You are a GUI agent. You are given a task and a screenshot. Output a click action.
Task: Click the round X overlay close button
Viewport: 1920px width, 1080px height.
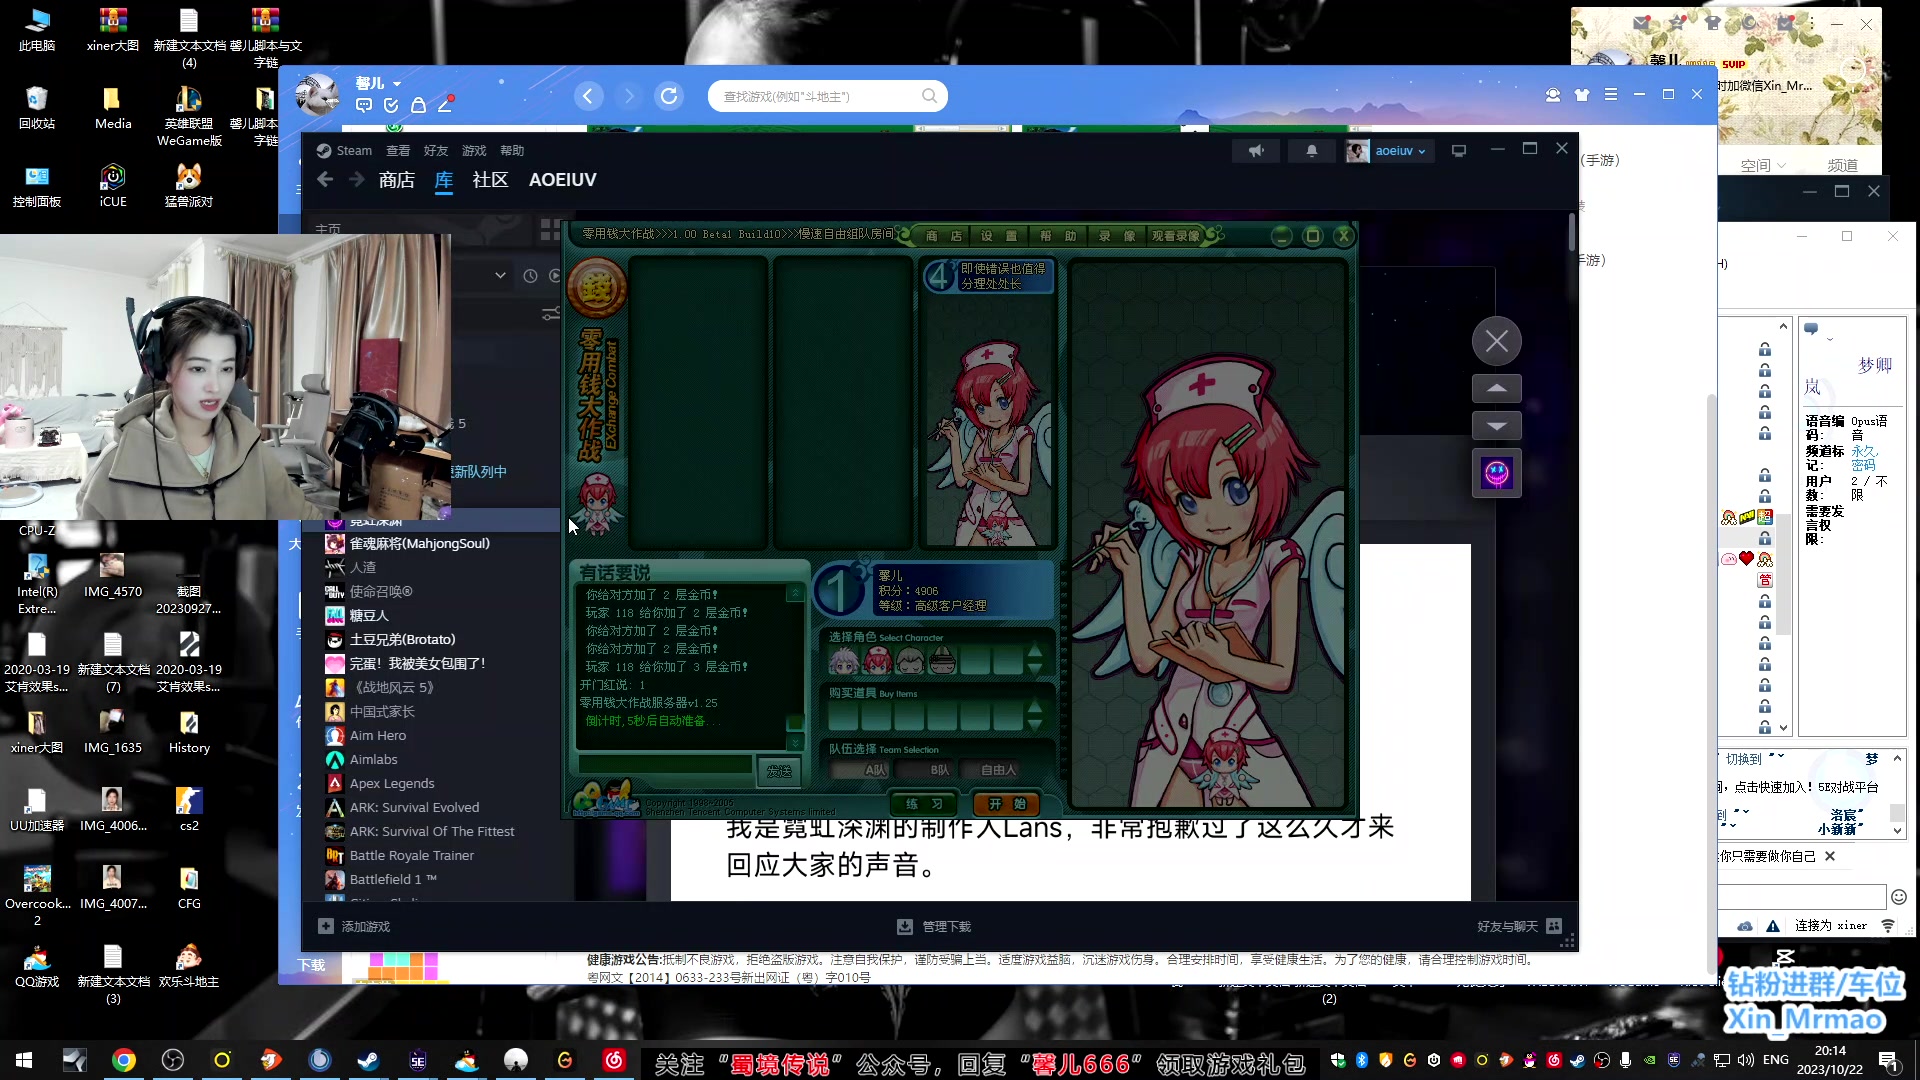pyautogui.click(x=1497, y=342)
